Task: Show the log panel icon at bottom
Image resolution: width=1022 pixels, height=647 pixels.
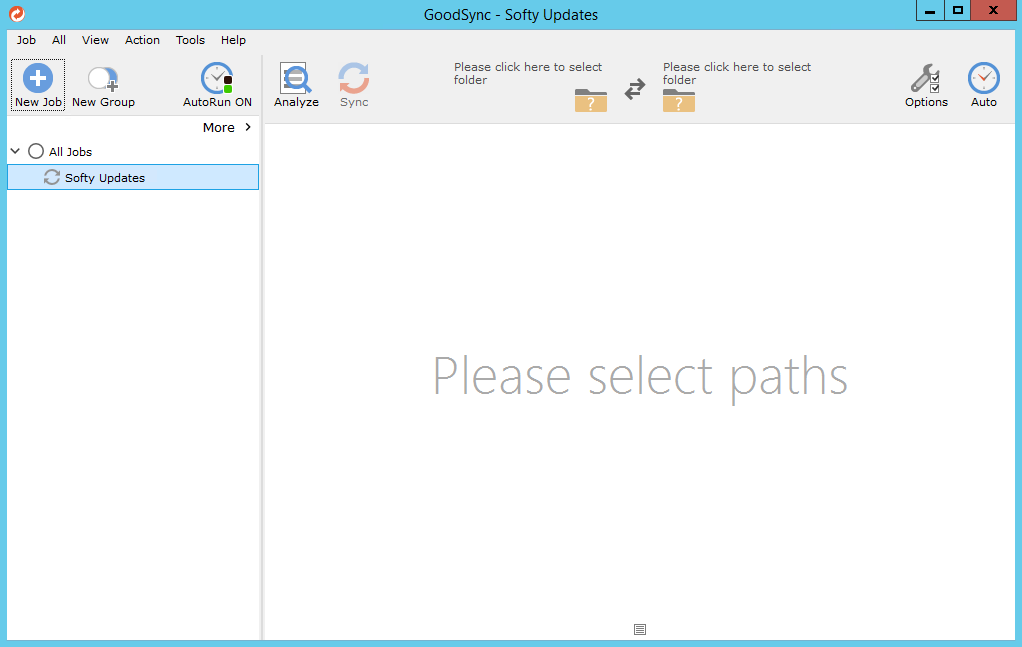Action: pos(640,629)
